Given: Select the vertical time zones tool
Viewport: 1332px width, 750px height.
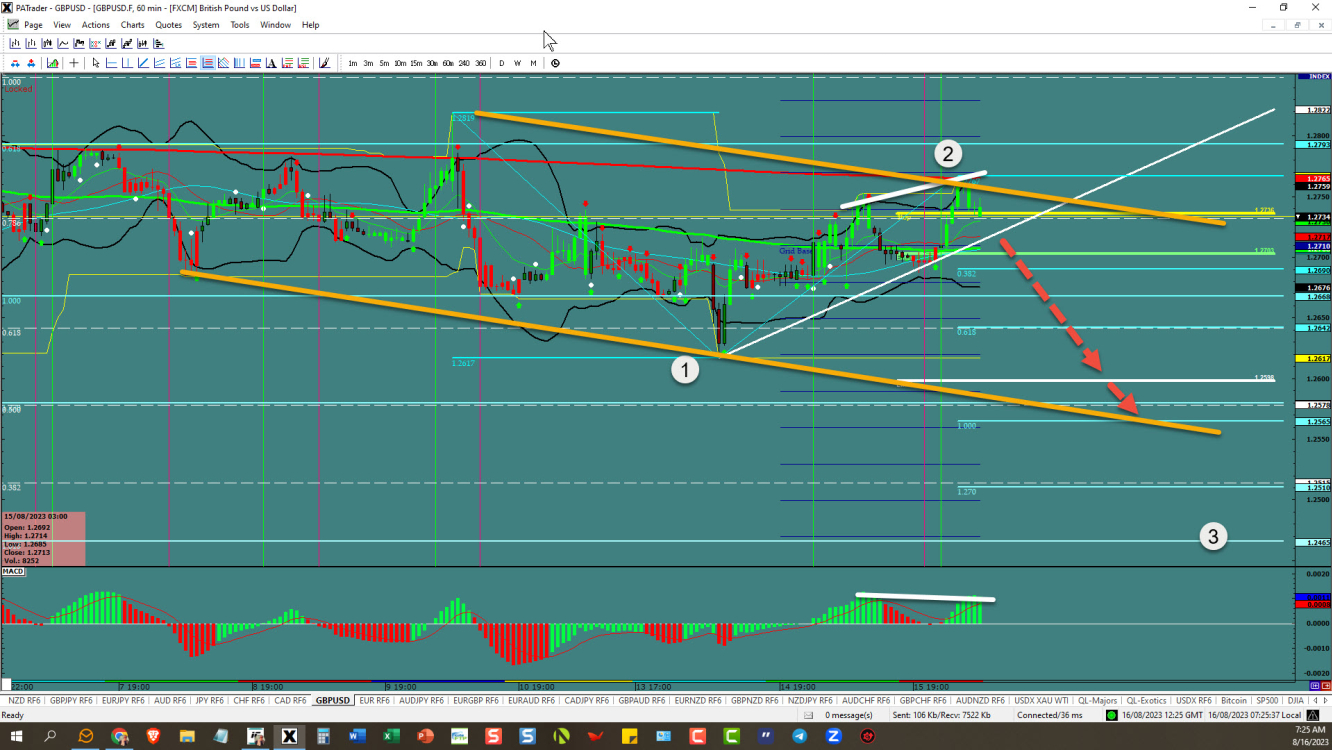Looking at the screenshot, I should coord(239,63).
